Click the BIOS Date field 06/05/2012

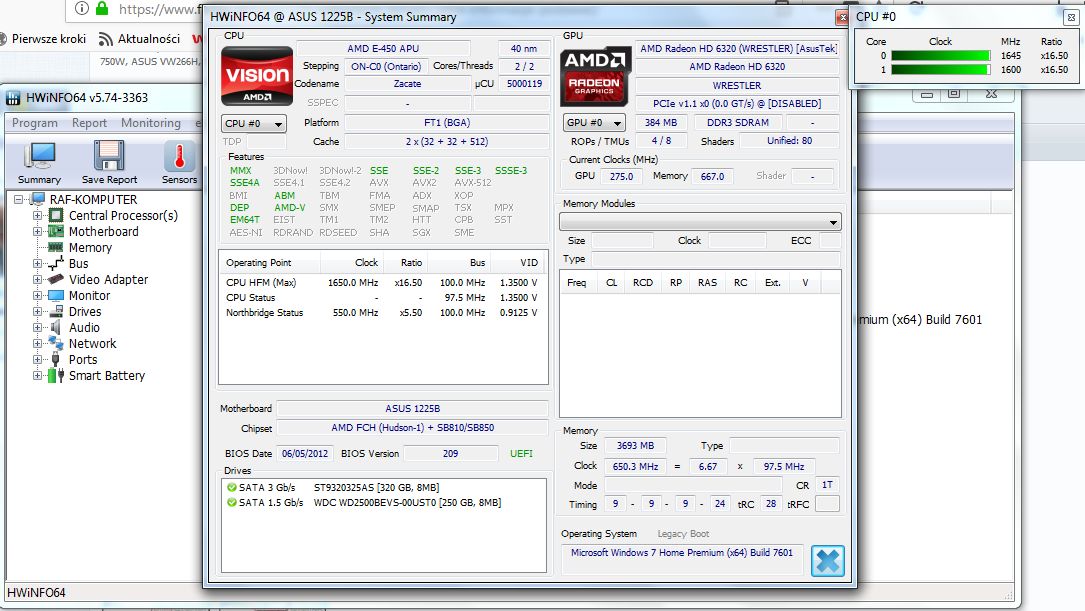[304, 453]
